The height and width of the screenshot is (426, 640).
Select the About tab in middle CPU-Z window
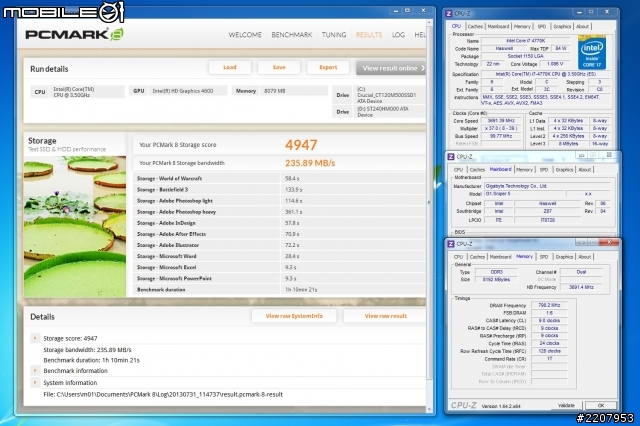585,170
